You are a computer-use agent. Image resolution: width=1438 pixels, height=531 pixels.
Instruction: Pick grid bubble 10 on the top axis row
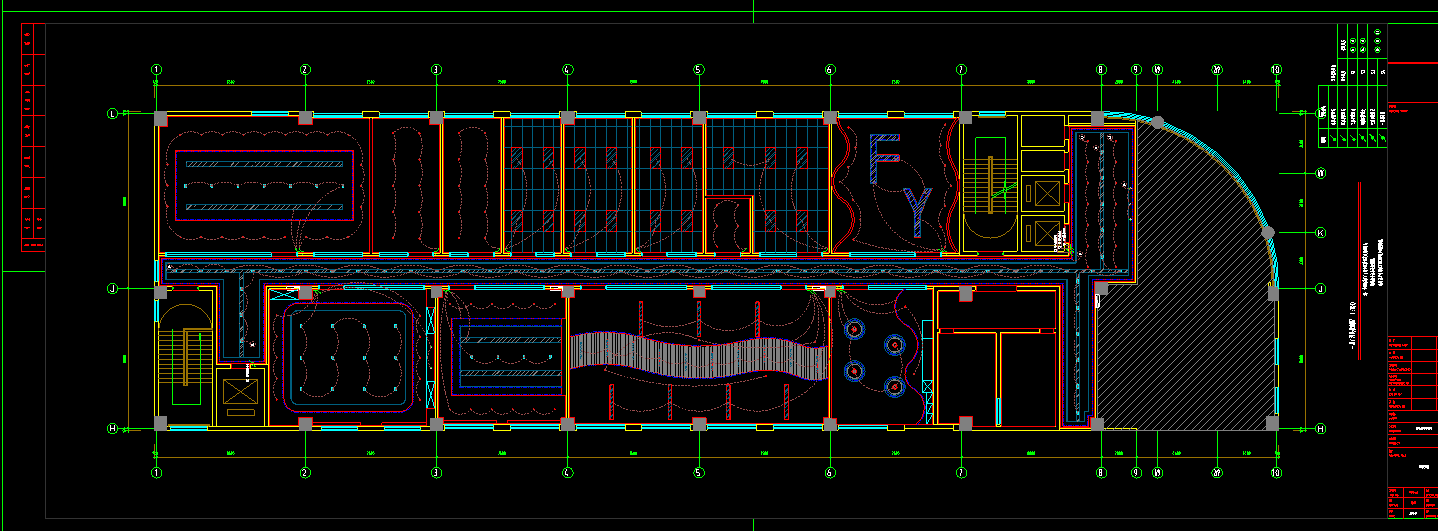coord(1276,70)
